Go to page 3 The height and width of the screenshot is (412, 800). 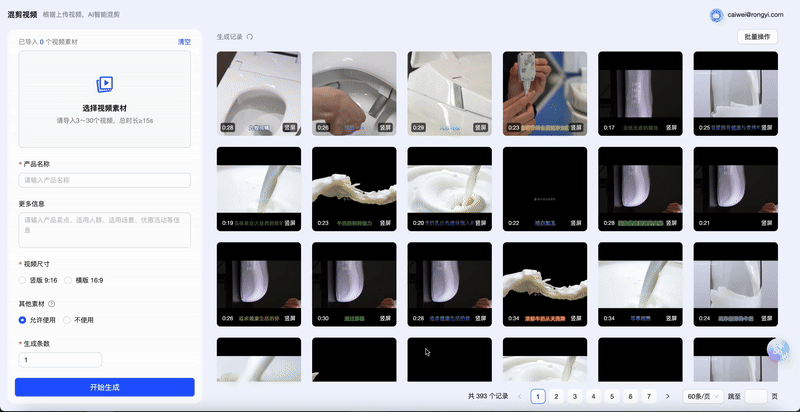[574, 396]
